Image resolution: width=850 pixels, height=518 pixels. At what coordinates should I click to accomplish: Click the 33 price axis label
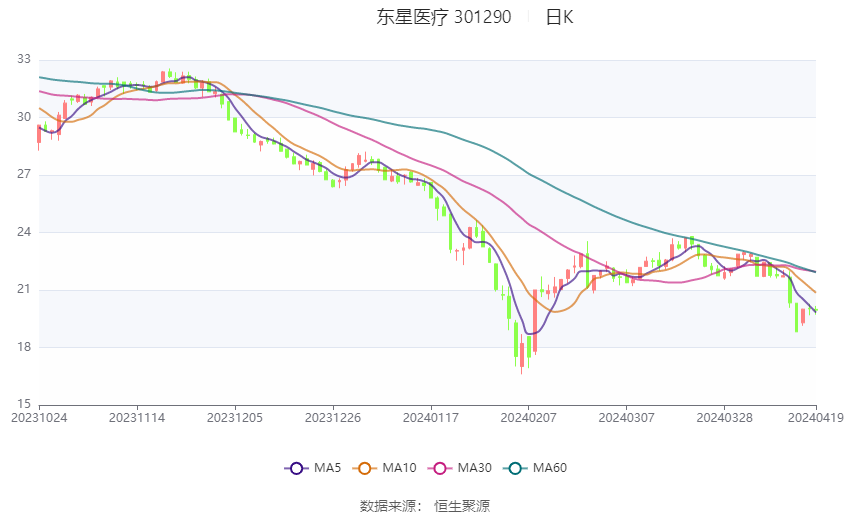click(x=24, y=59)
